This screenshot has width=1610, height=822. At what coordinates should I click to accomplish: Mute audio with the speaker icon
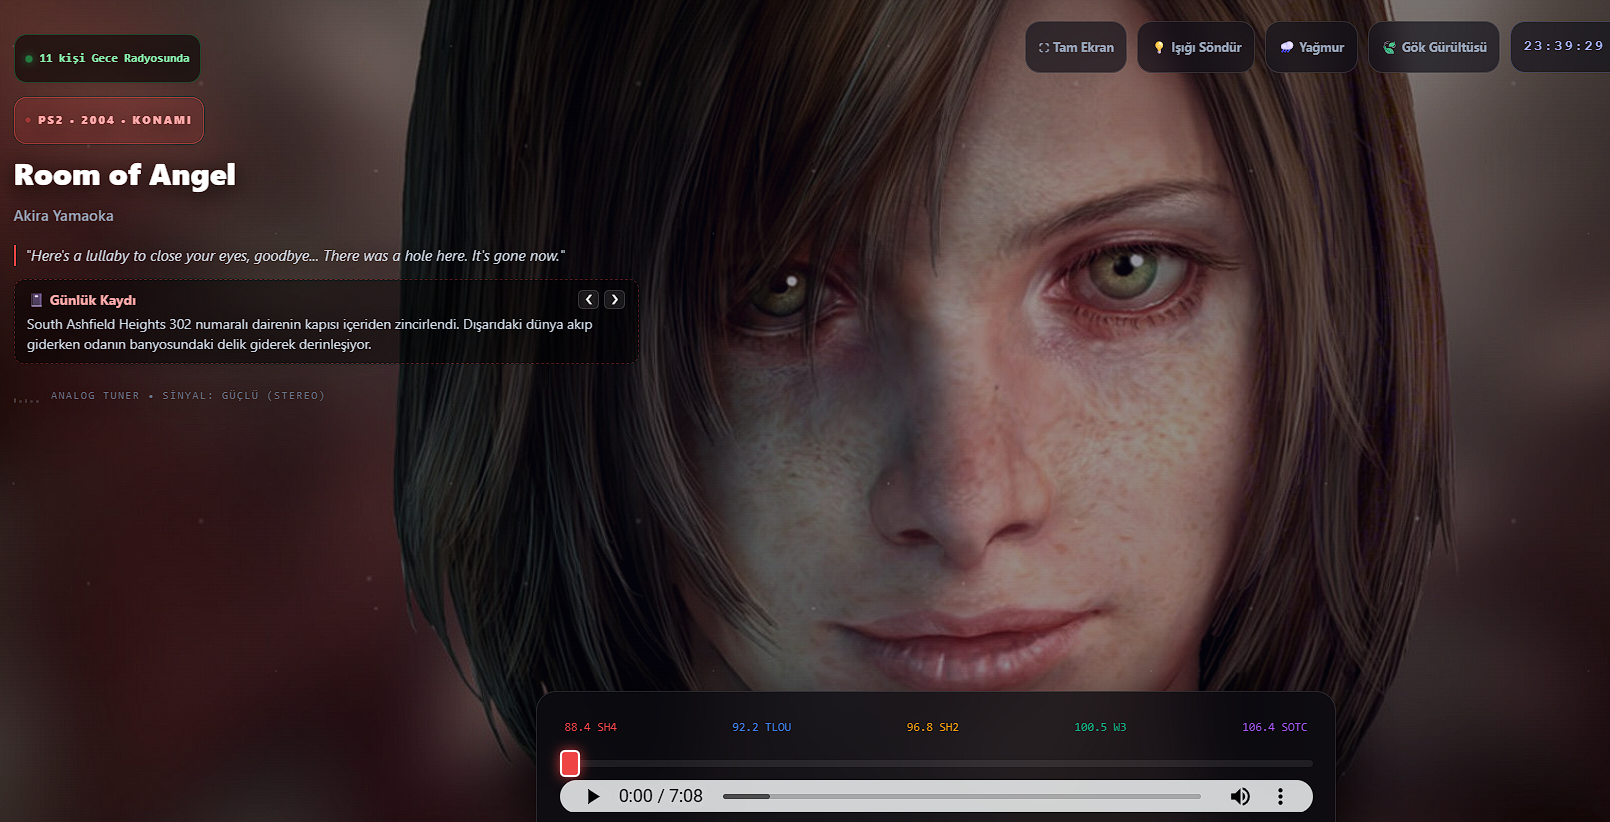(x=1240, y=796)
